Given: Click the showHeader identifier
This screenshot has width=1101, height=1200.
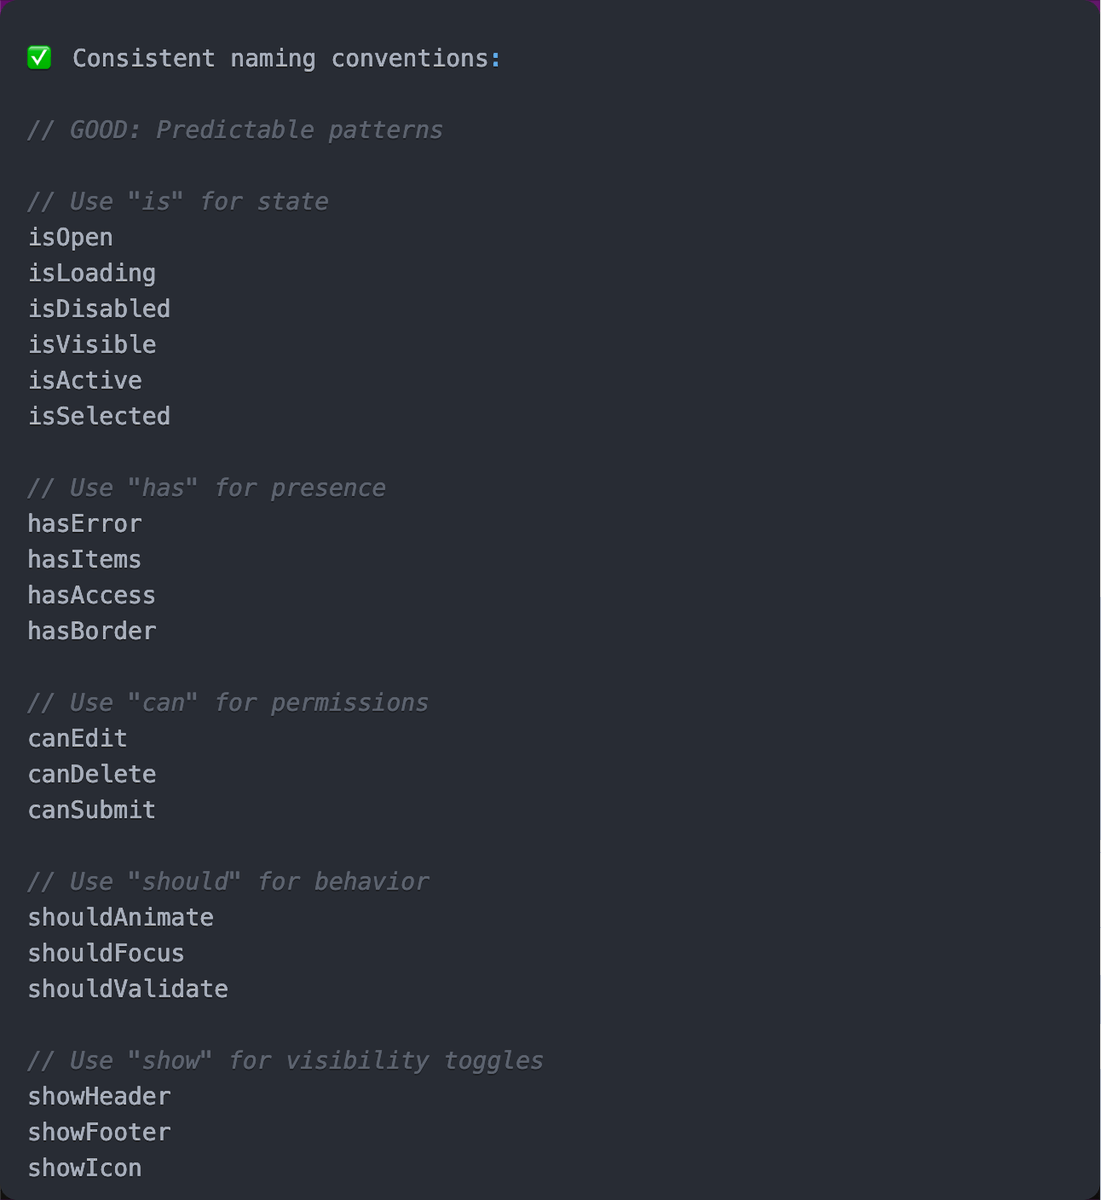Looking at the screenshot, I should point(99,1096).
